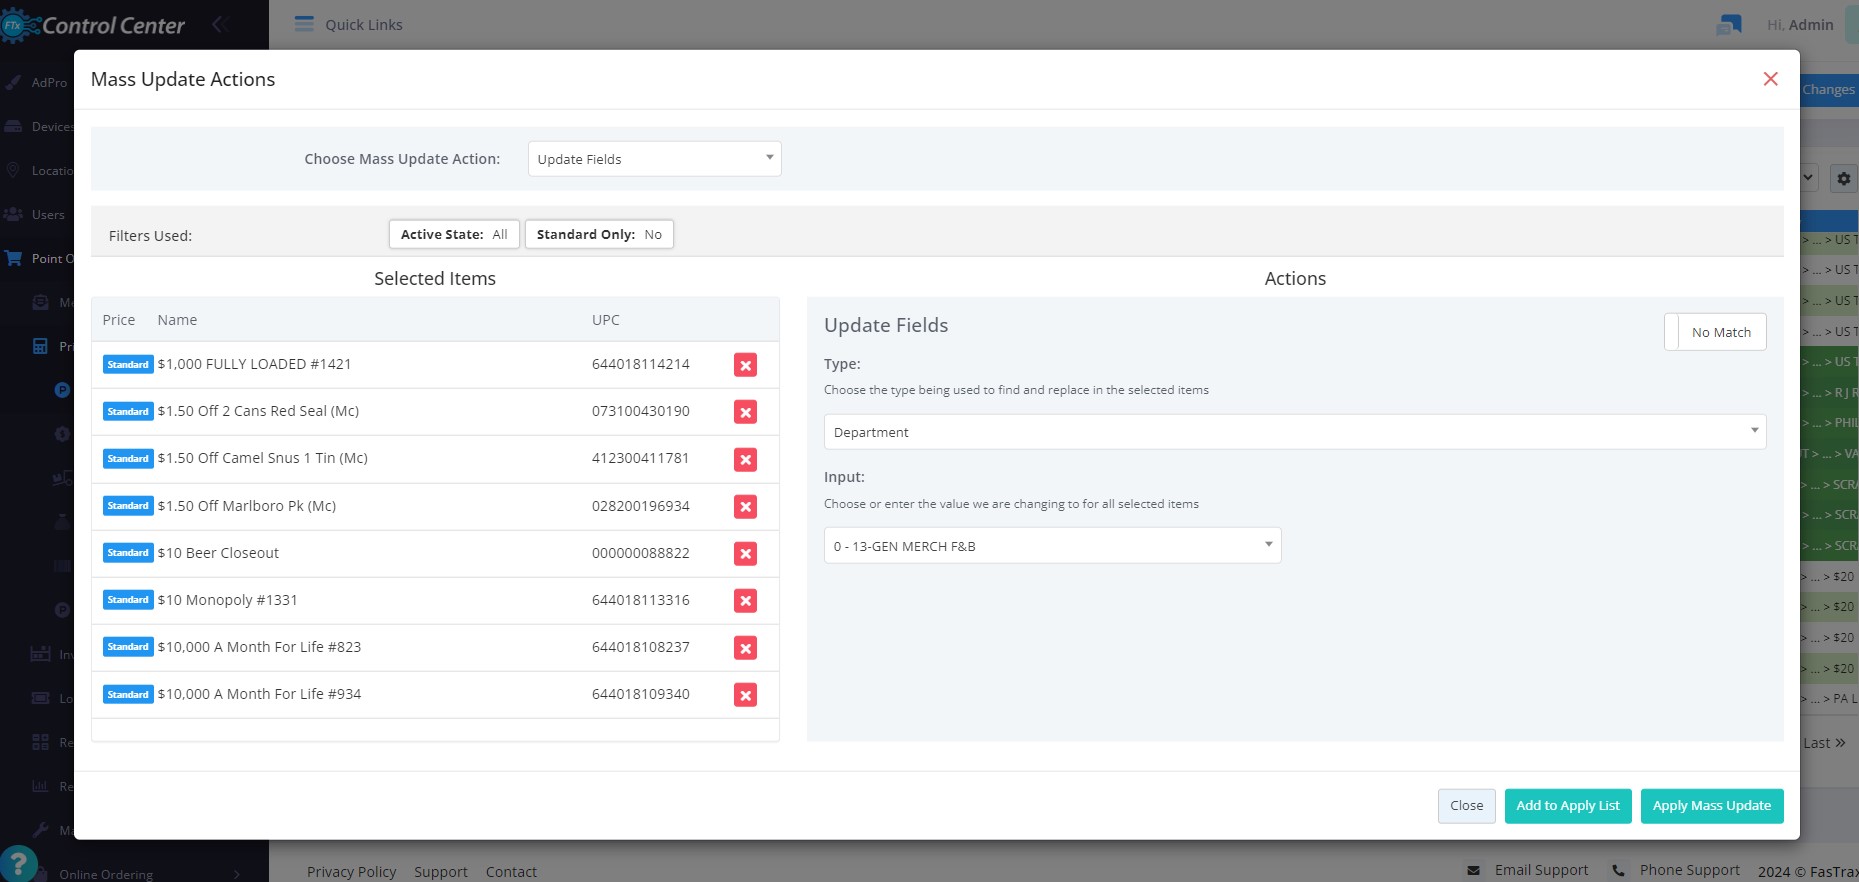Screen dimensions: 1859x882
Task: Remove $1.50 Off Camel Snus item
Action: (x=745, y=459)
